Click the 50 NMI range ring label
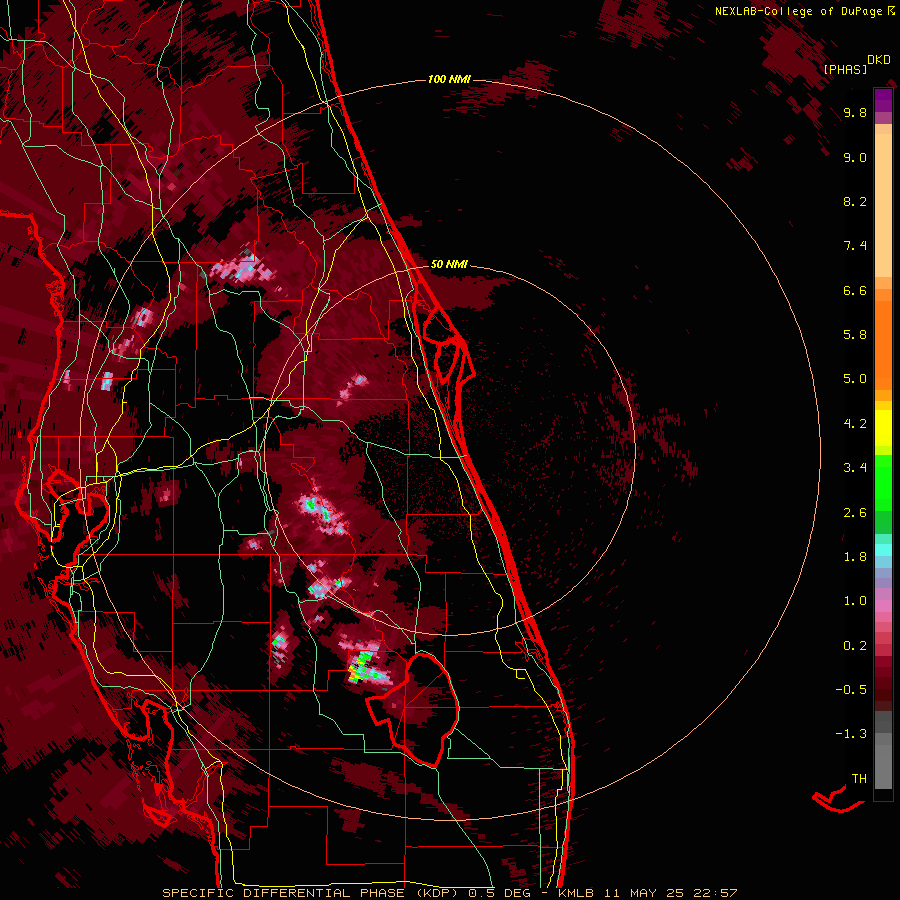This screenshot has width=900, height=900. (x=449, y=264)
